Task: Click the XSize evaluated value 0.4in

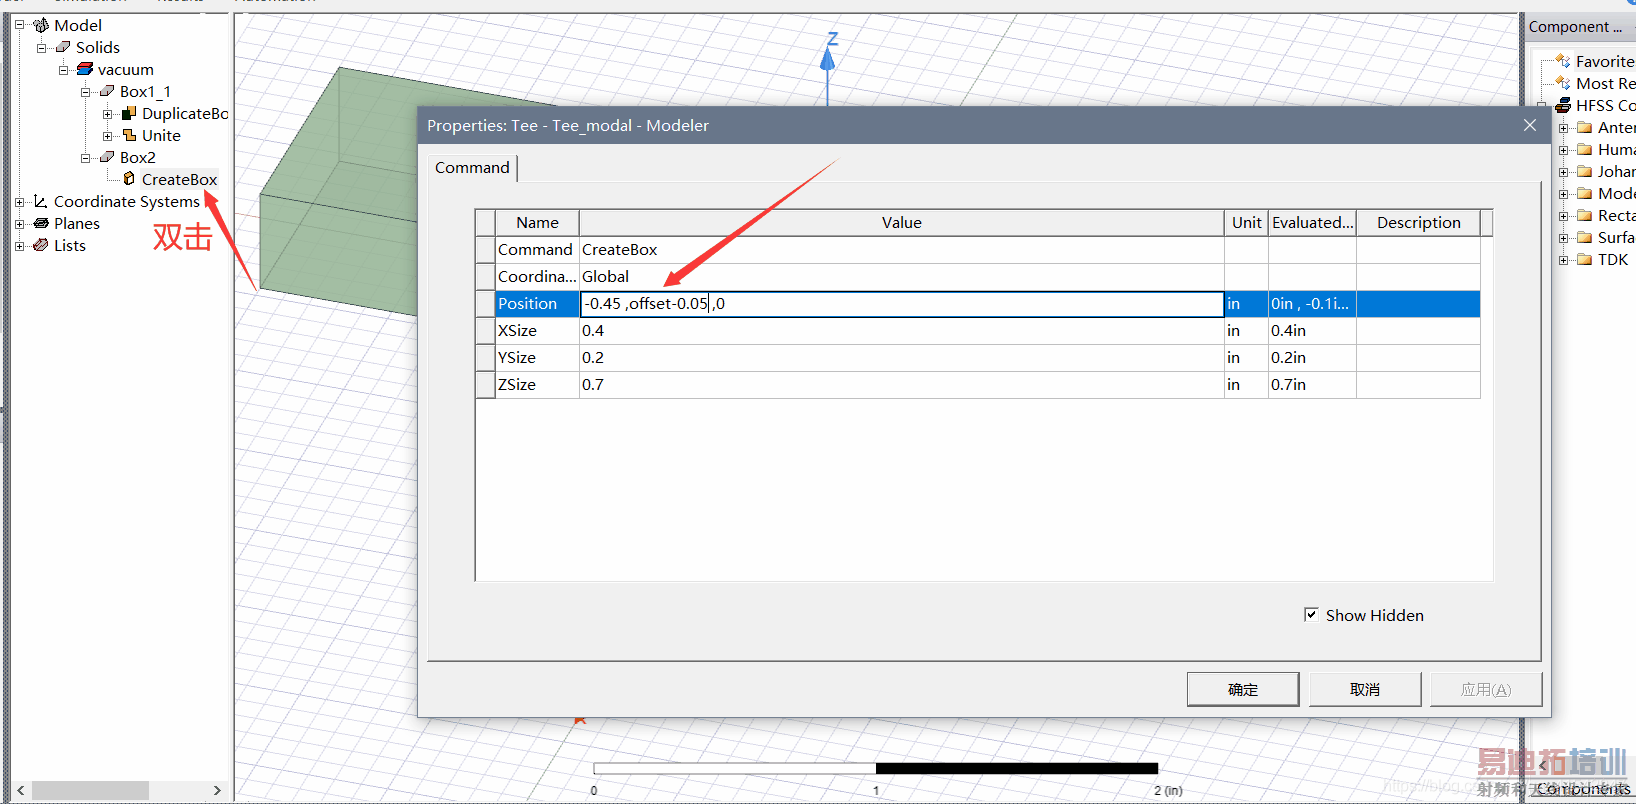Action: (1312, 331)
